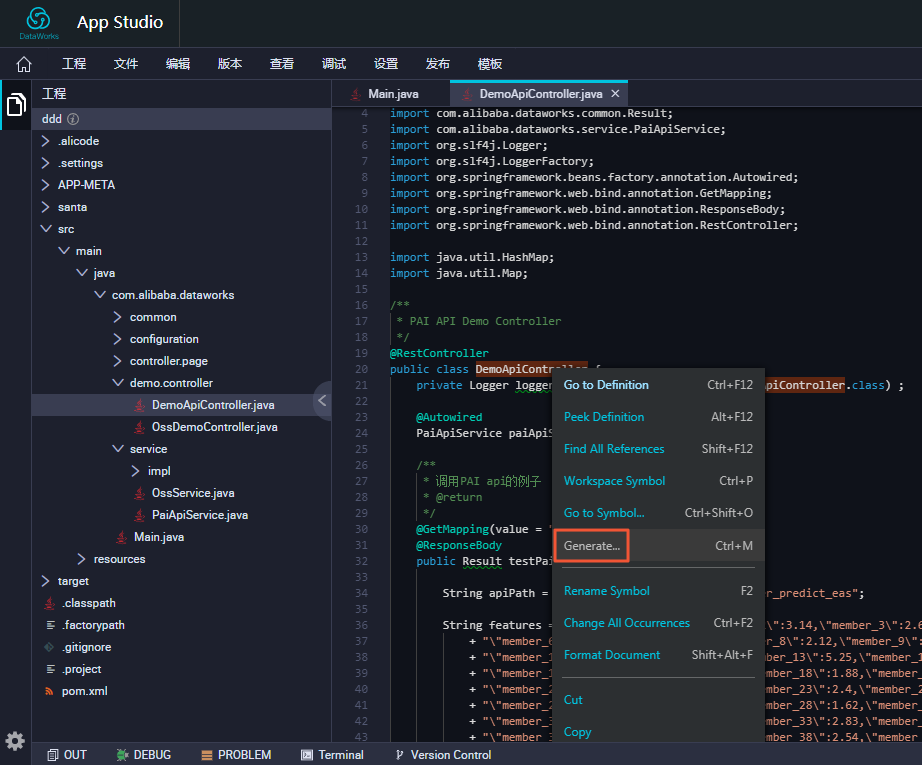Collapse the com.alibaba.dataworks package
This screenshot has height=765, width=922.
(100, 295)
